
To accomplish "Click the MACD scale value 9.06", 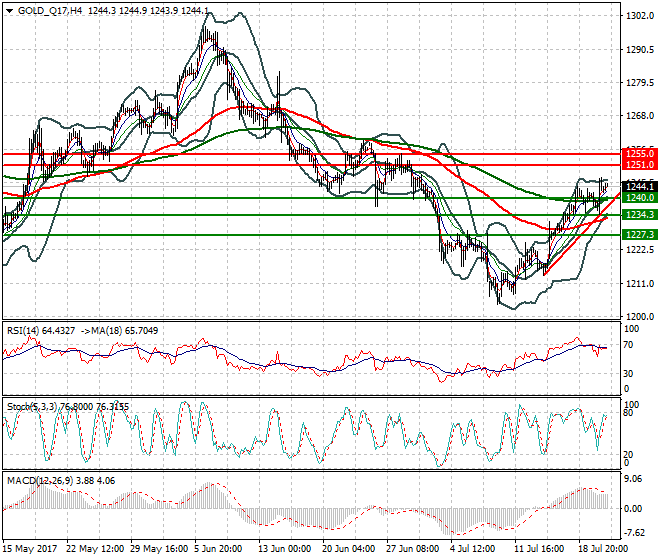I will coord(634,479).
